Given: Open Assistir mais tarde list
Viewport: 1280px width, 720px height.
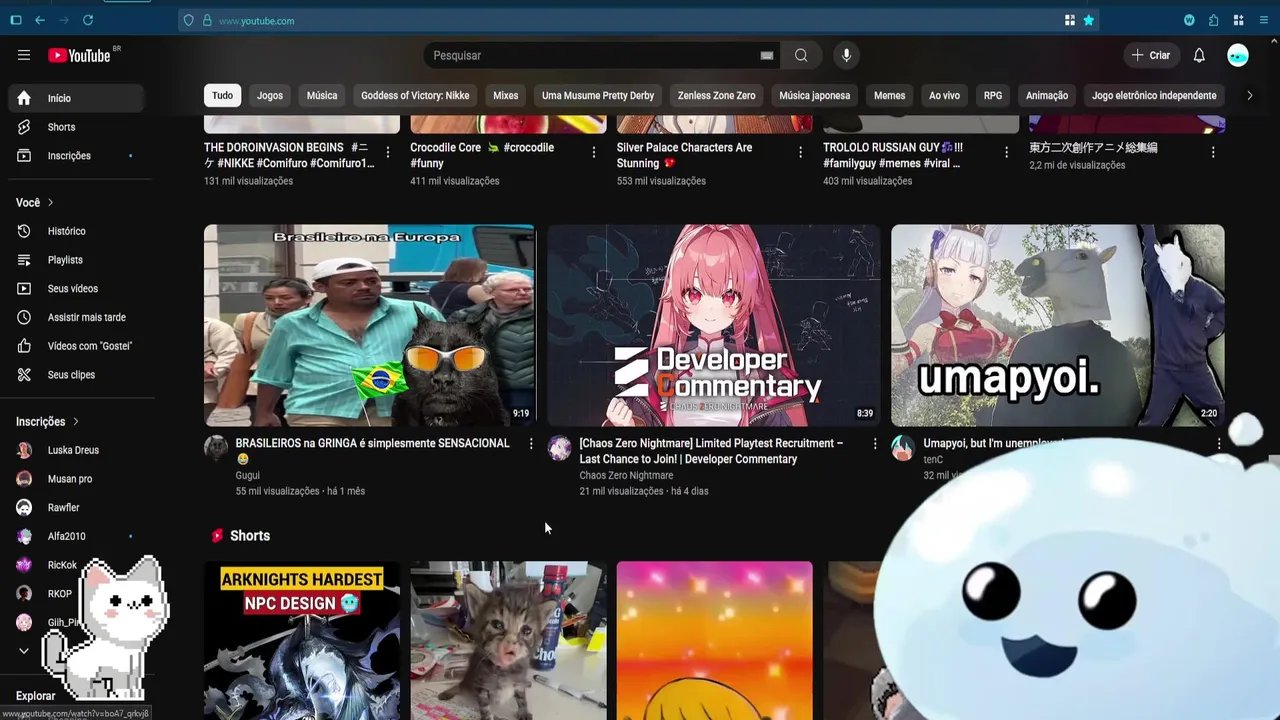Looking at the screenshot, I should 76,318.
